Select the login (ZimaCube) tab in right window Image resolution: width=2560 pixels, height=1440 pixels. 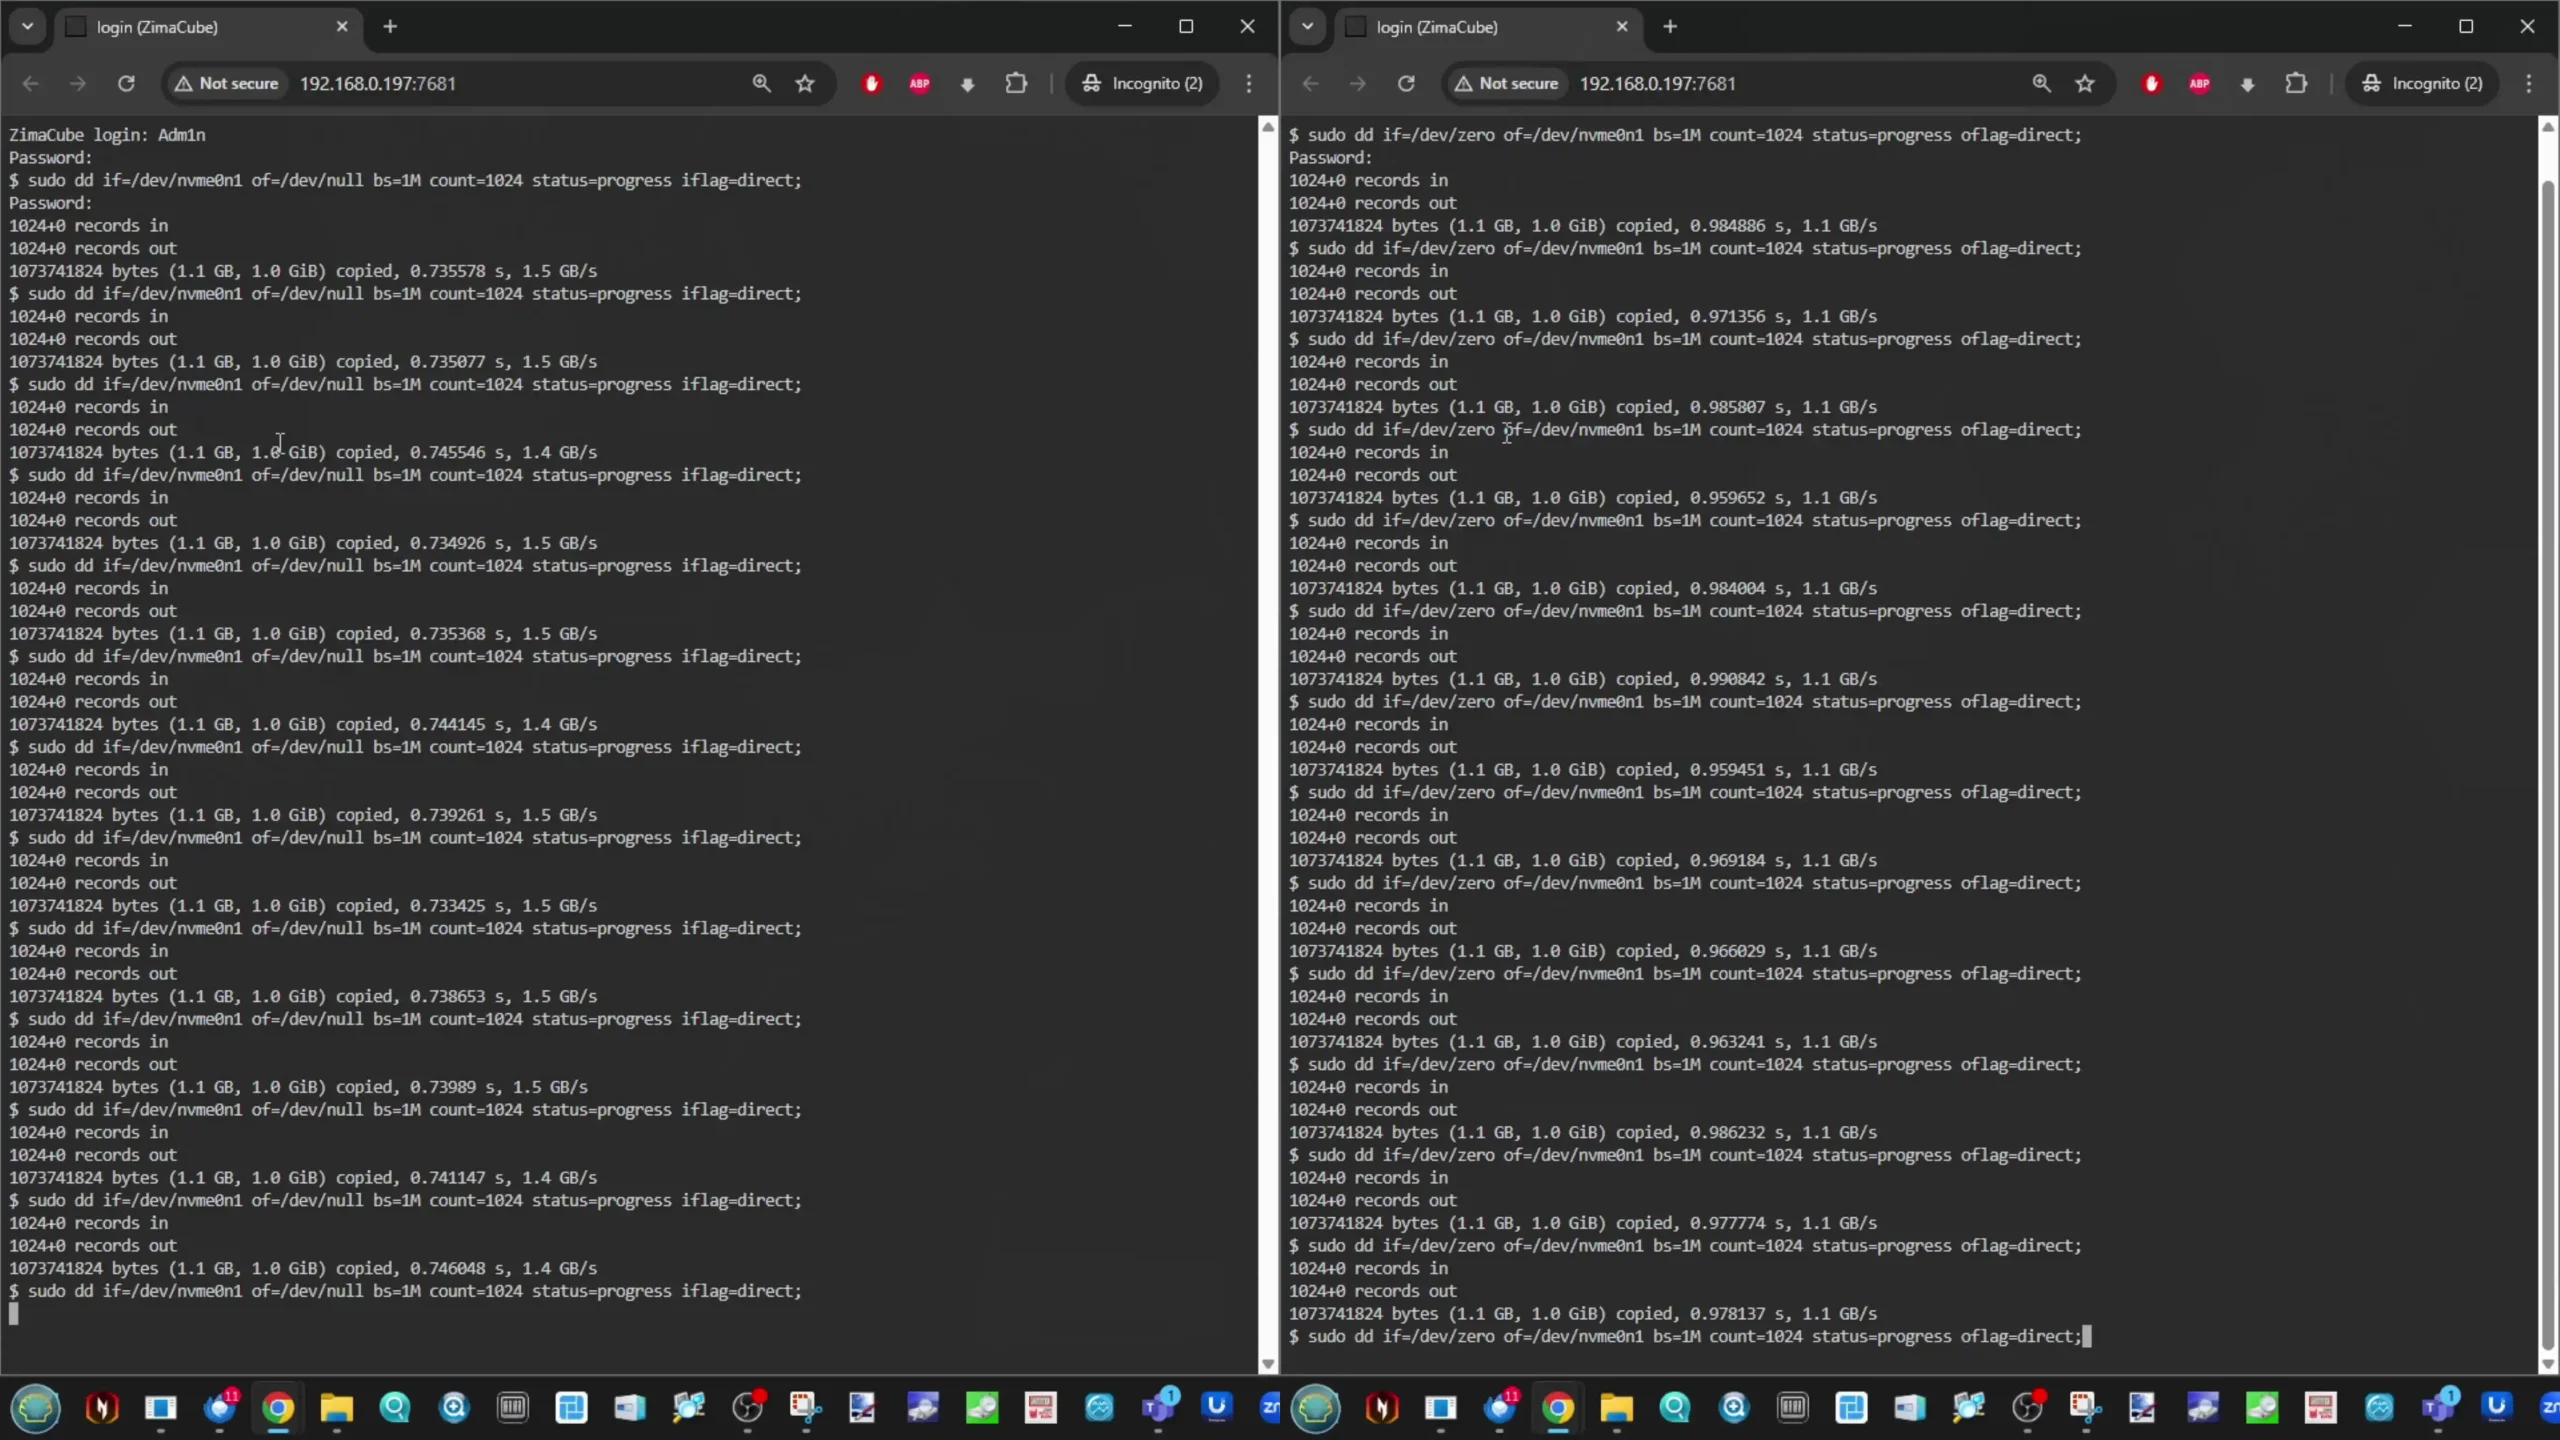[1487, 27]
